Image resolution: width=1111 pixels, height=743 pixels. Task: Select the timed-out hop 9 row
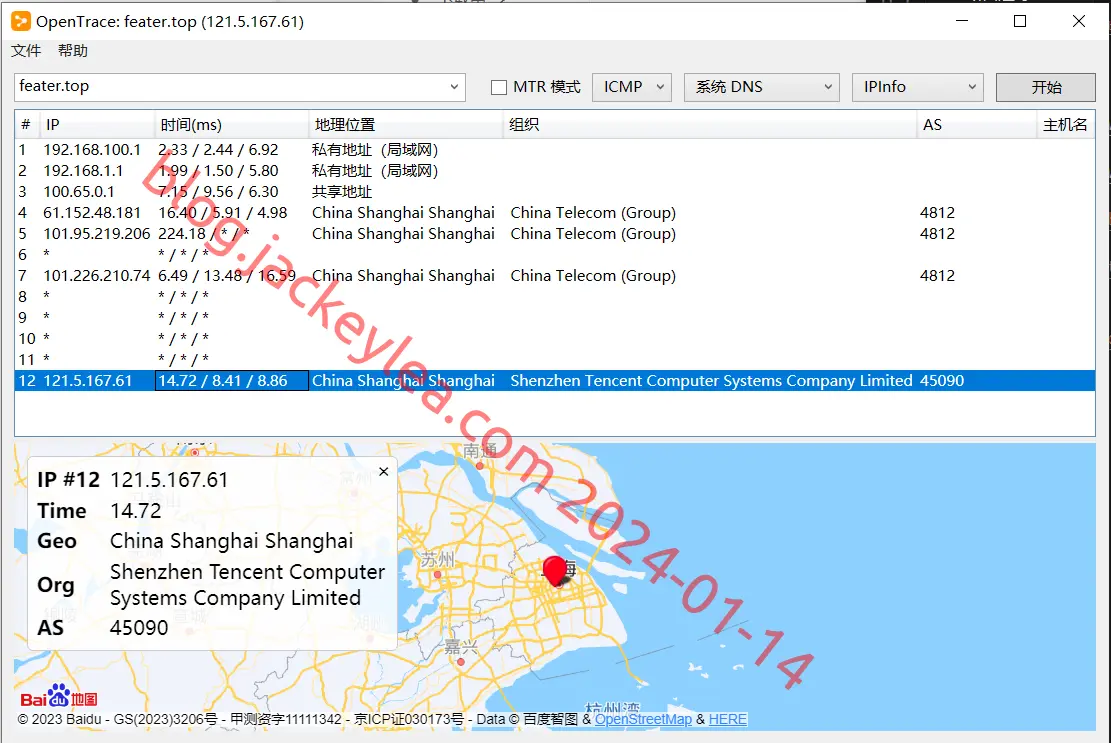pos(555,317)
